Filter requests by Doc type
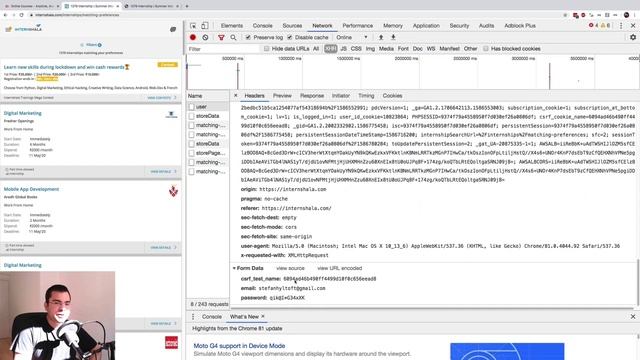The image size is (640, 360). coord(418,49)
